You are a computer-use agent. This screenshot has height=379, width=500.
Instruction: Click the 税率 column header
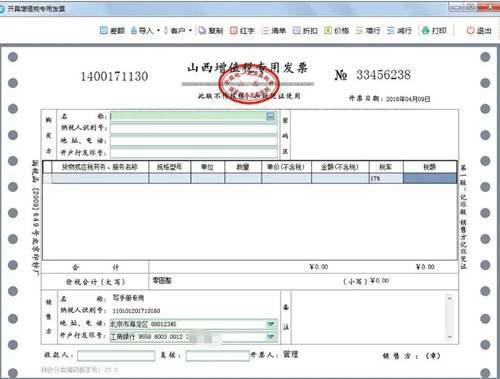386,167
